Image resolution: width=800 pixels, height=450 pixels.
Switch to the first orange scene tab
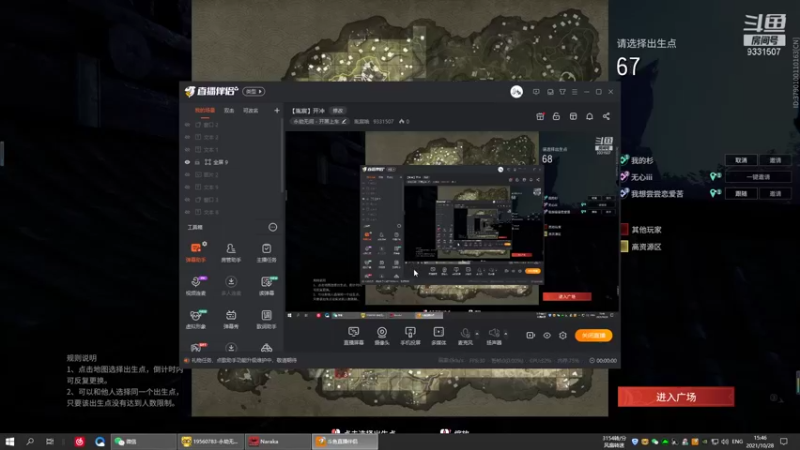(205, 111)
